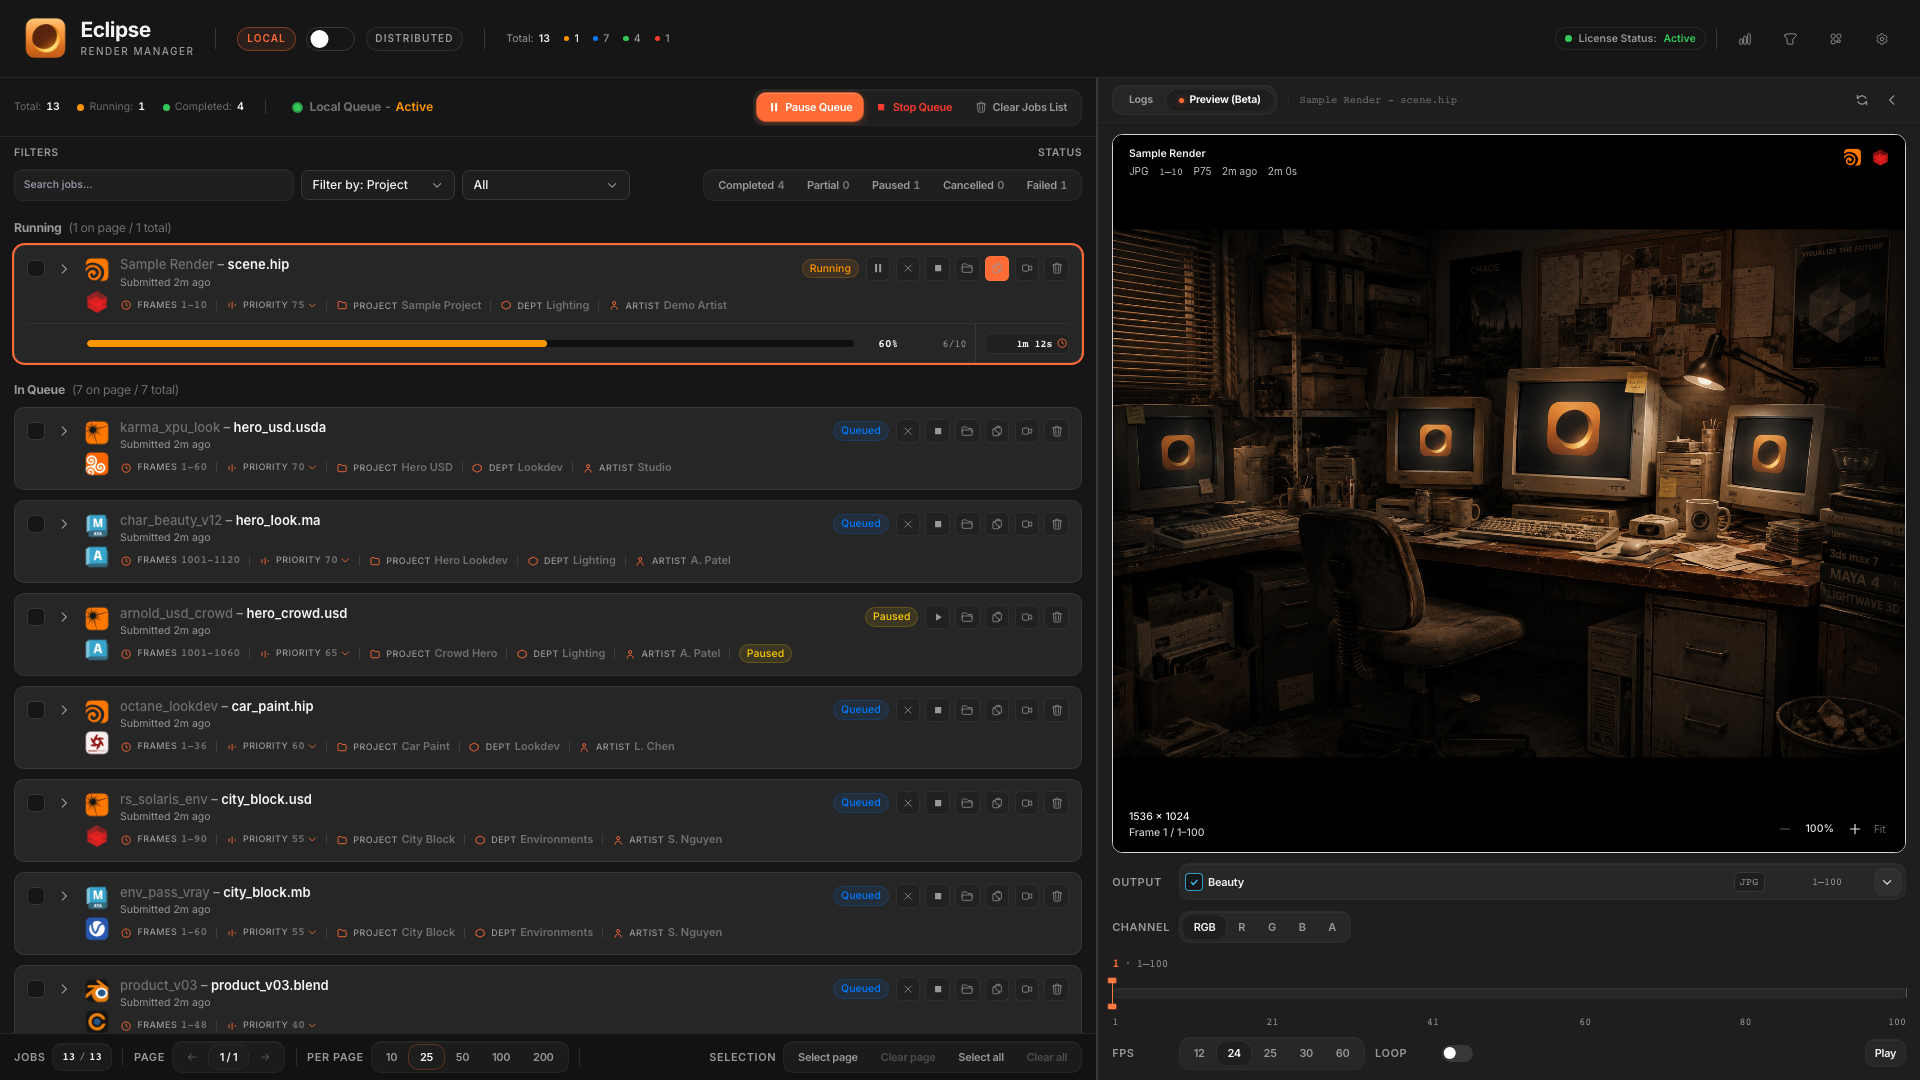Filter status by Failed 1
Screen dimensions: 1920x1080
pos(1046,185)
